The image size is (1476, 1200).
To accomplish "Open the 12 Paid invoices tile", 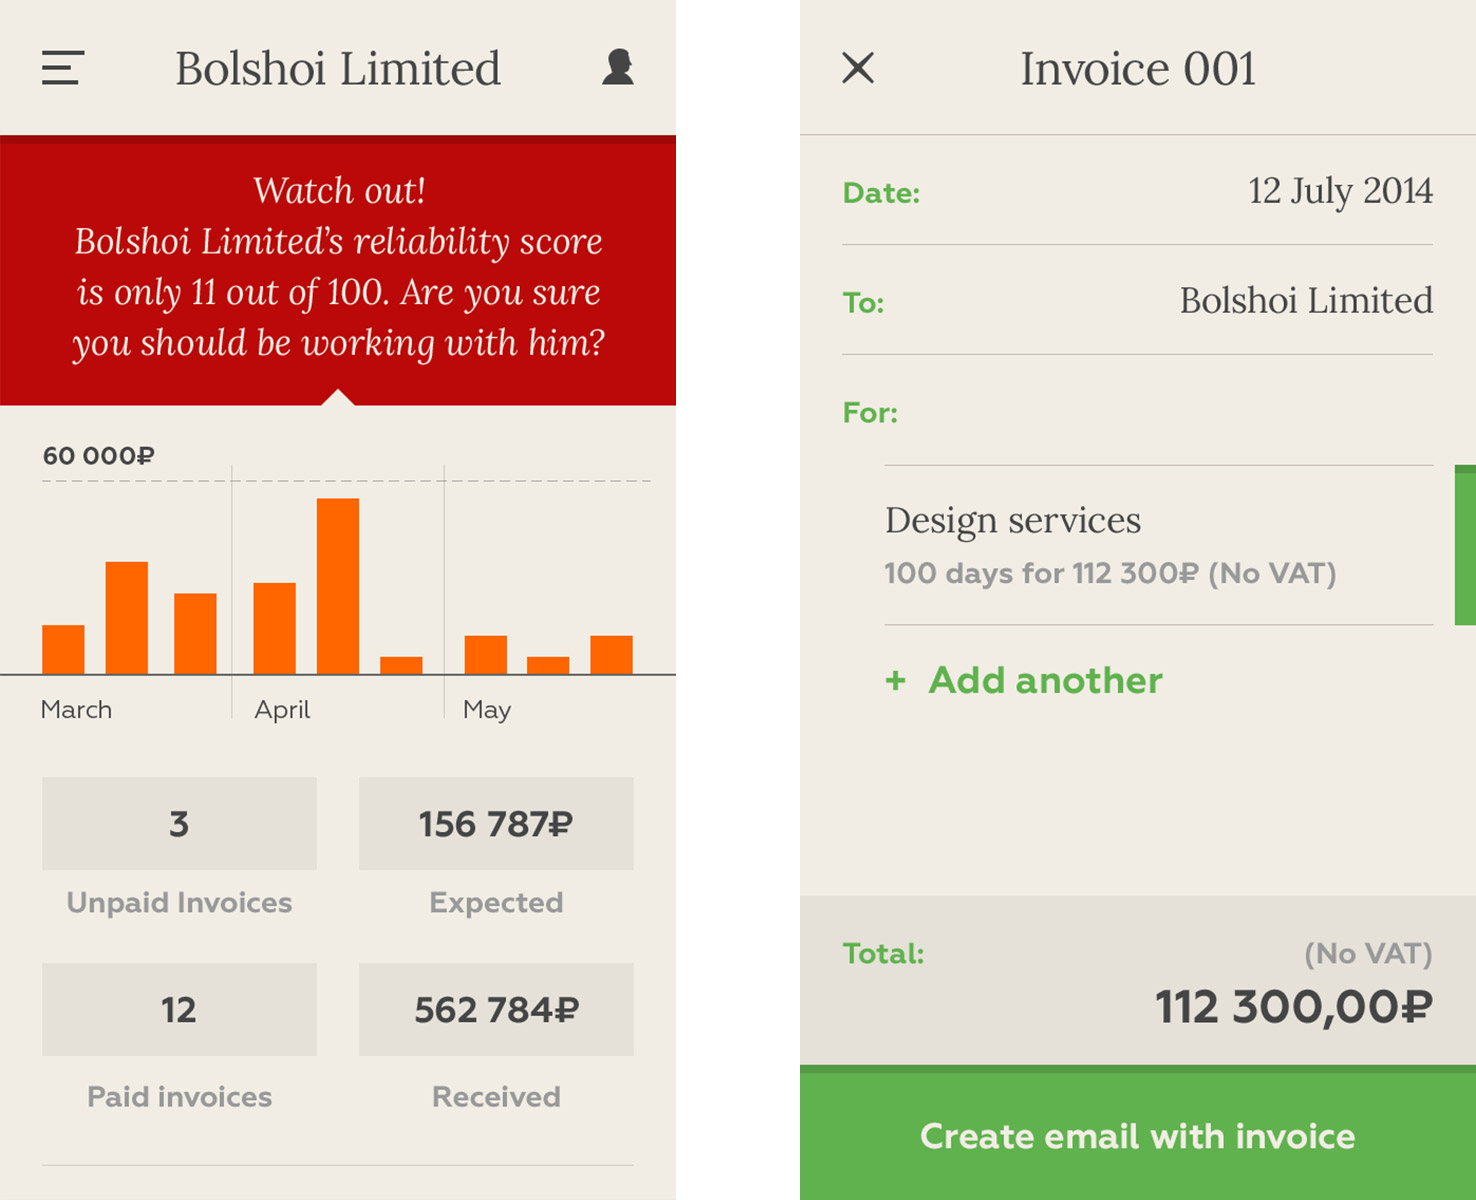I will coord(179,1009).
